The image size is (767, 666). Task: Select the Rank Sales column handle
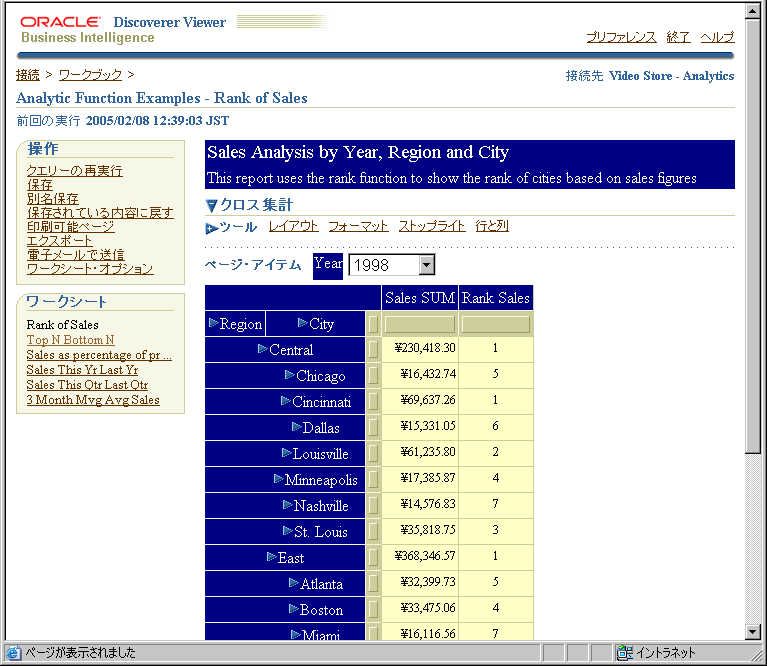496,324
